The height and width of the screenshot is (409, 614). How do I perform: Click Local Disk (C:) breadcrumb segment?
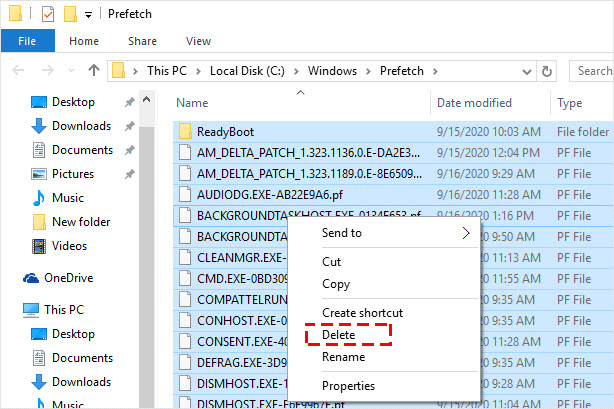(x=247, y=71)
